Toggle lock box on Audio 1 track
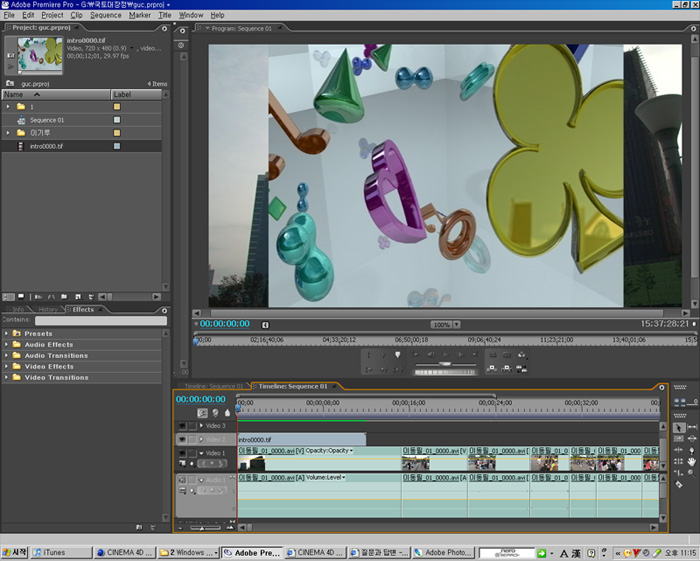 pyautogui.click(x=192, y=480)
